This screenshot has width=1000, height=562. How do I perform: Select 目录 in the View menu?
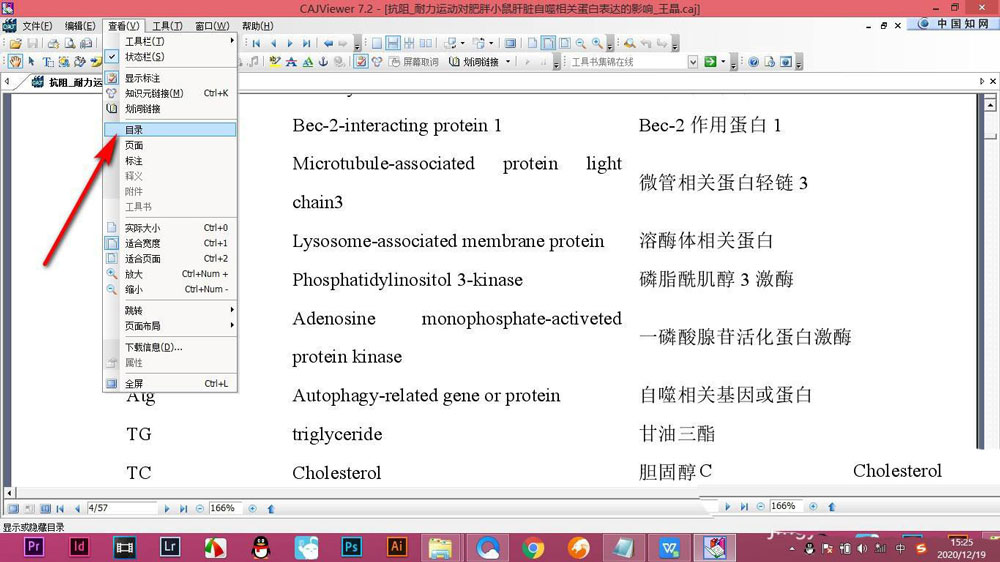(170, 129)
